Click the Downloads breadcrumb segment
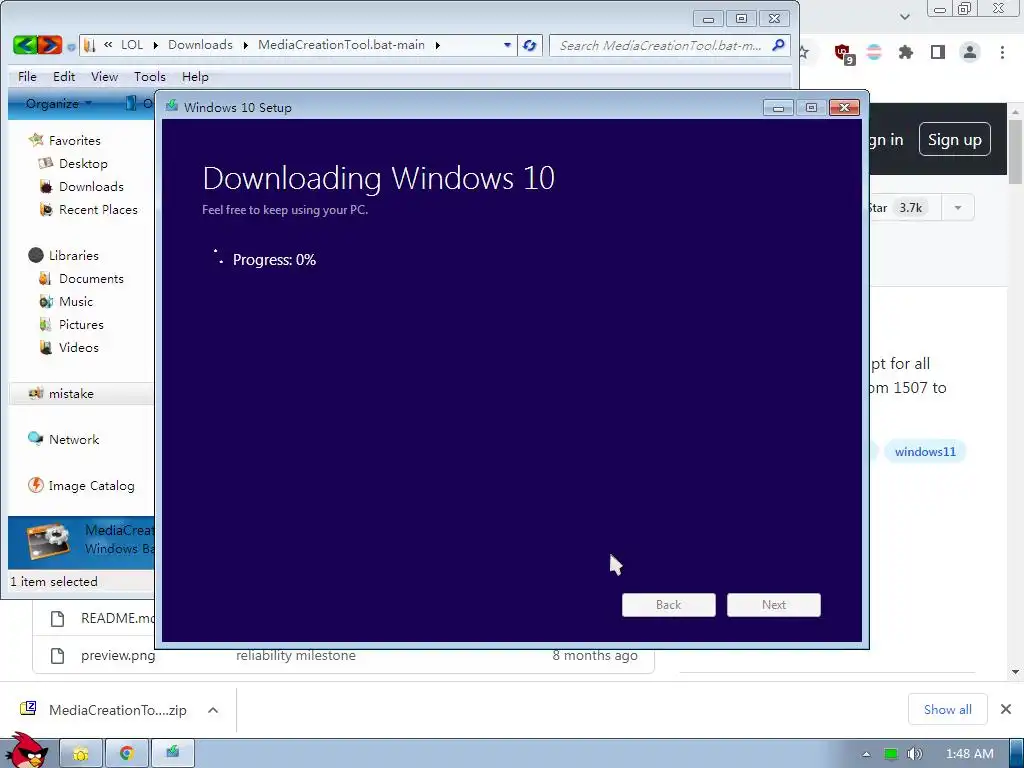Viewport: 1024px width, 768px height. click(200, 45)
